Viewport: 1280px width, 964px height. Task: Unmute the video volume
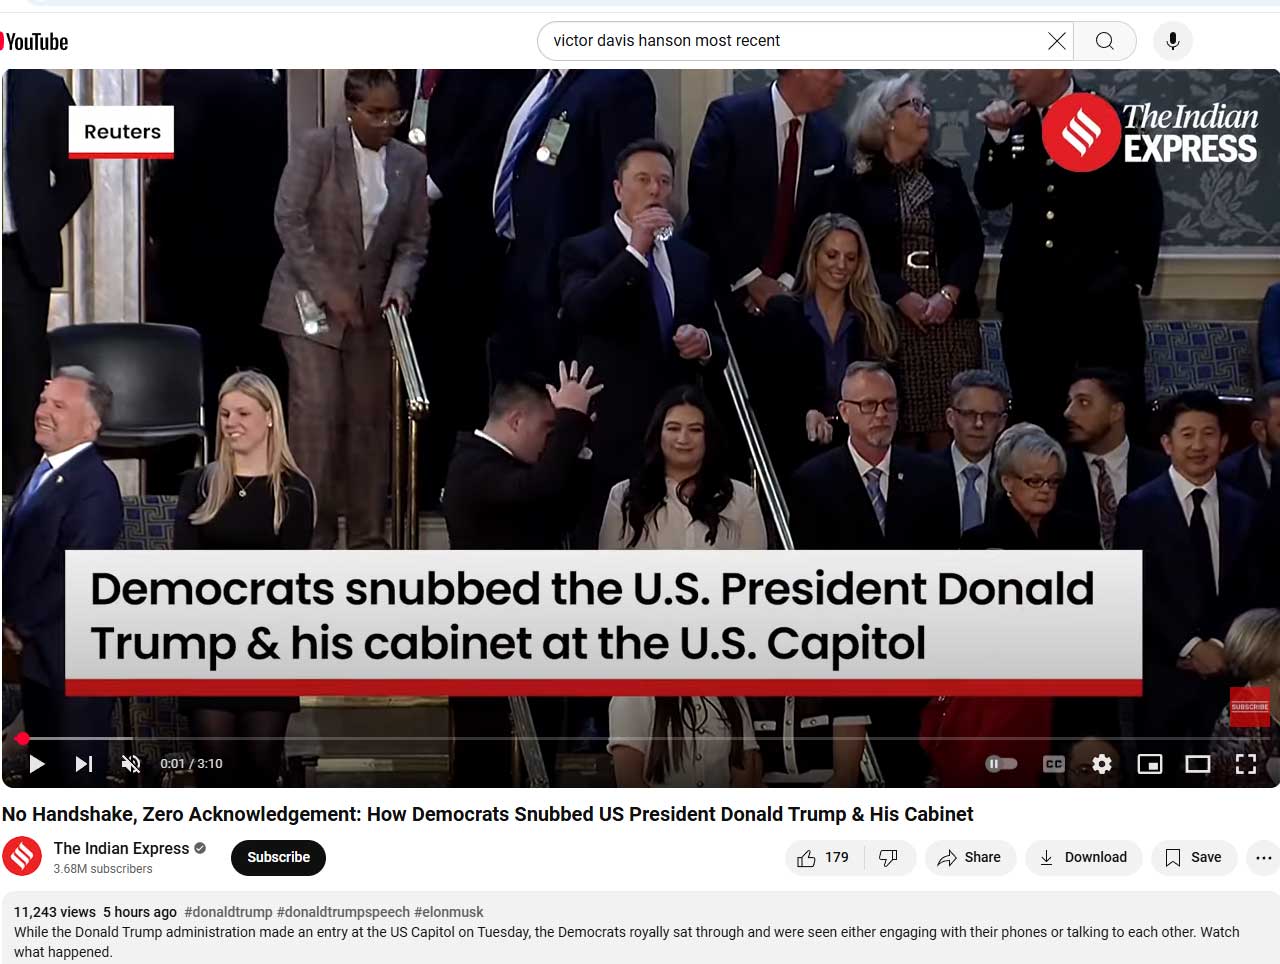coord(131,764)
